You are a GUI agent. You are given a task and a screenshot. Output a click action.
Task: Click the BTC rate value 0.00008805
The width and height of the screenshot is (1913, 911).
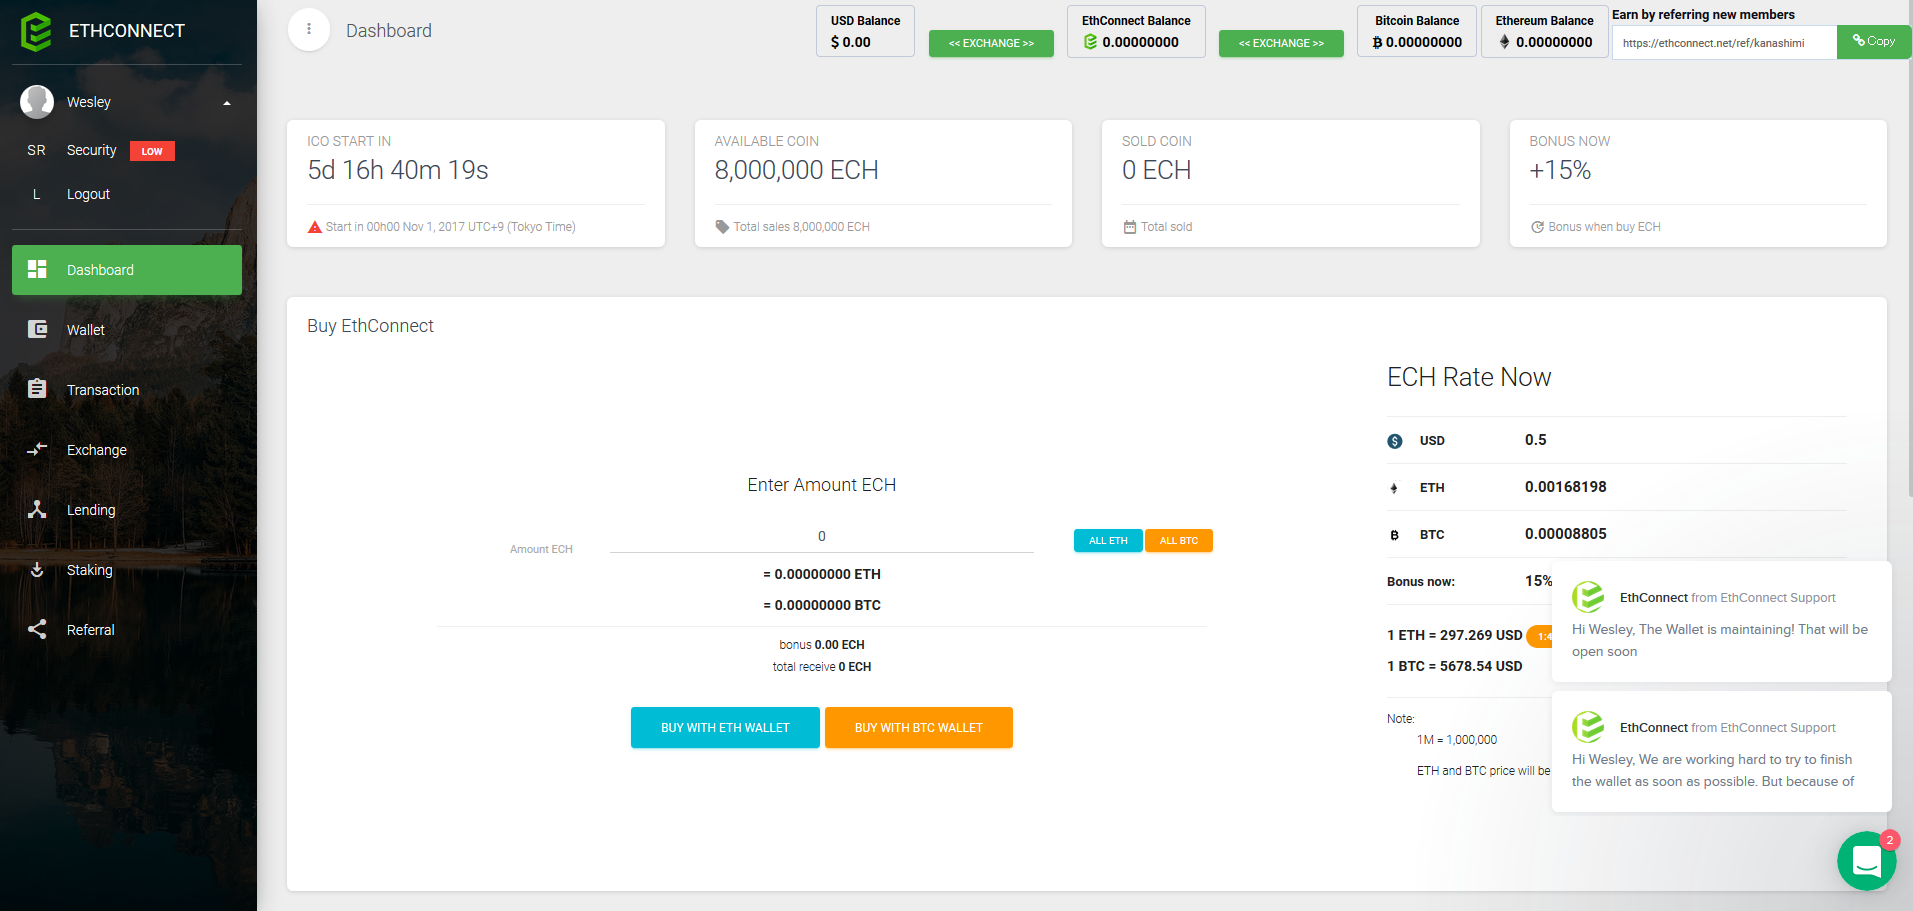click(x=1566, y=534)
